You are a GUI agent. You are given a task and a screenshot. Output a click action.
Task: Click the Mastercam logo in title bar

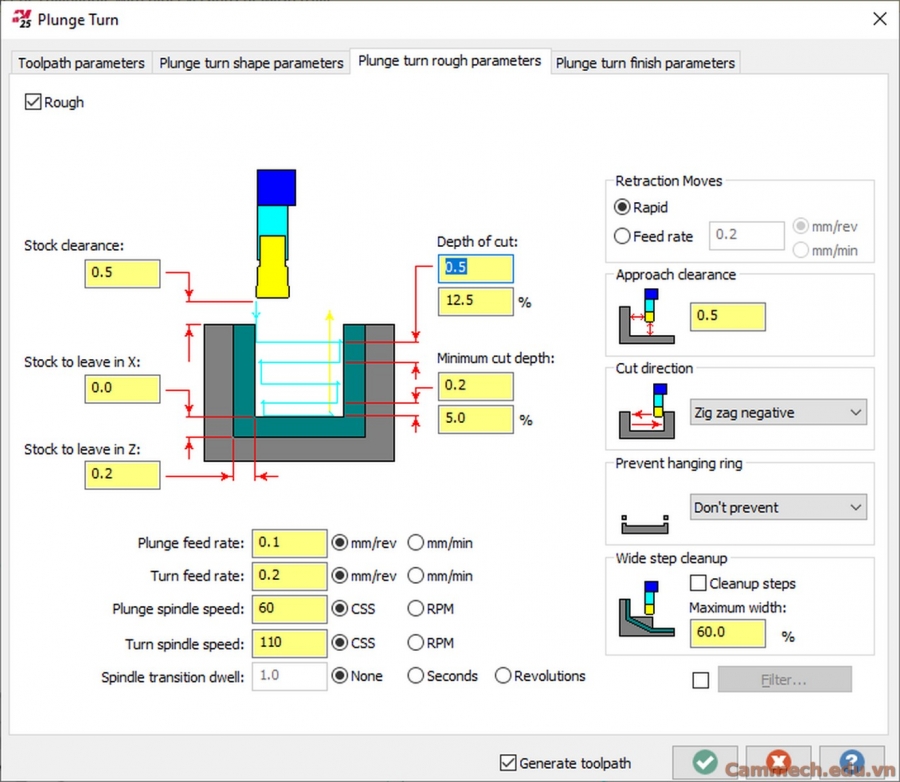(x=22, y=19)
